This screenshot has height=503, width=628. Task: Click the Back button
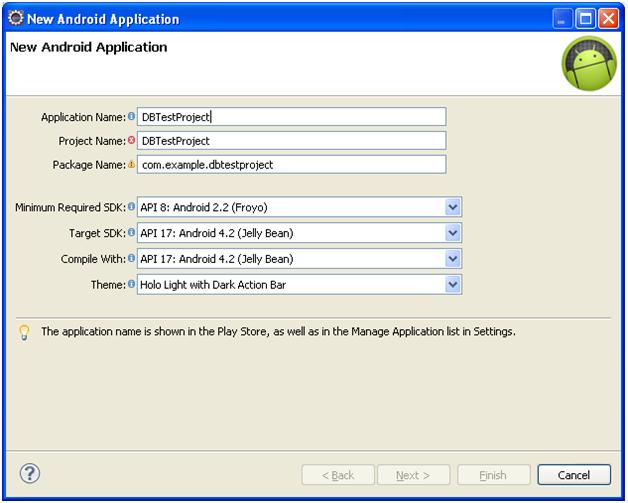[x=338, y=475]
